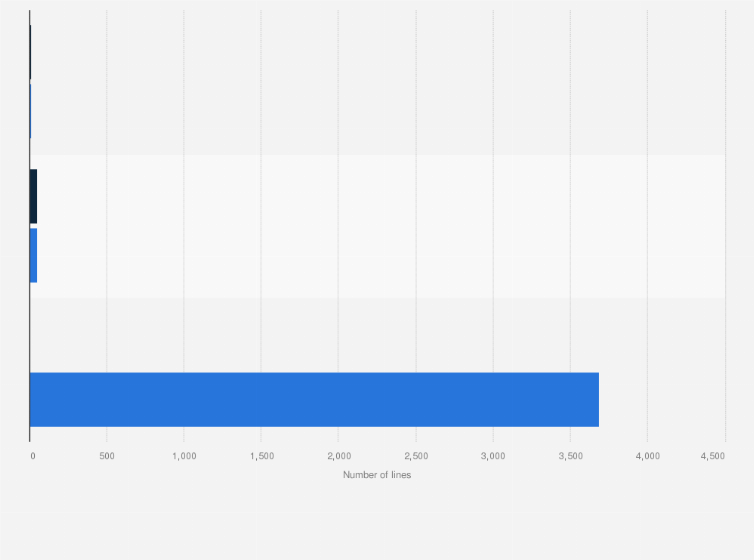Click the empty row above the large bar

click(x=377, y=335)
